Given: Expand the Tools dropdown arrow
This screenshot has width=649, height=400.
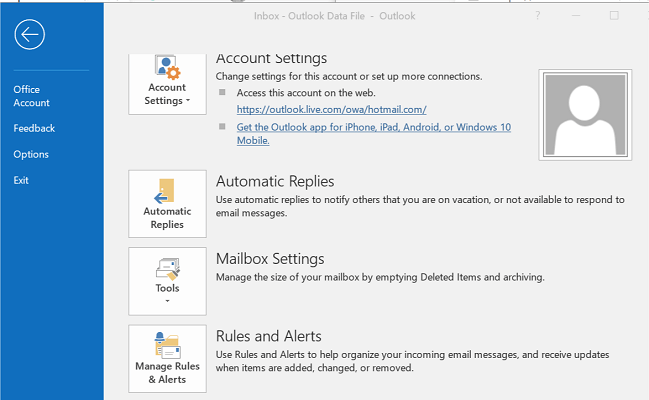Looking at the screenshot, I should click(x=167, y=300).
